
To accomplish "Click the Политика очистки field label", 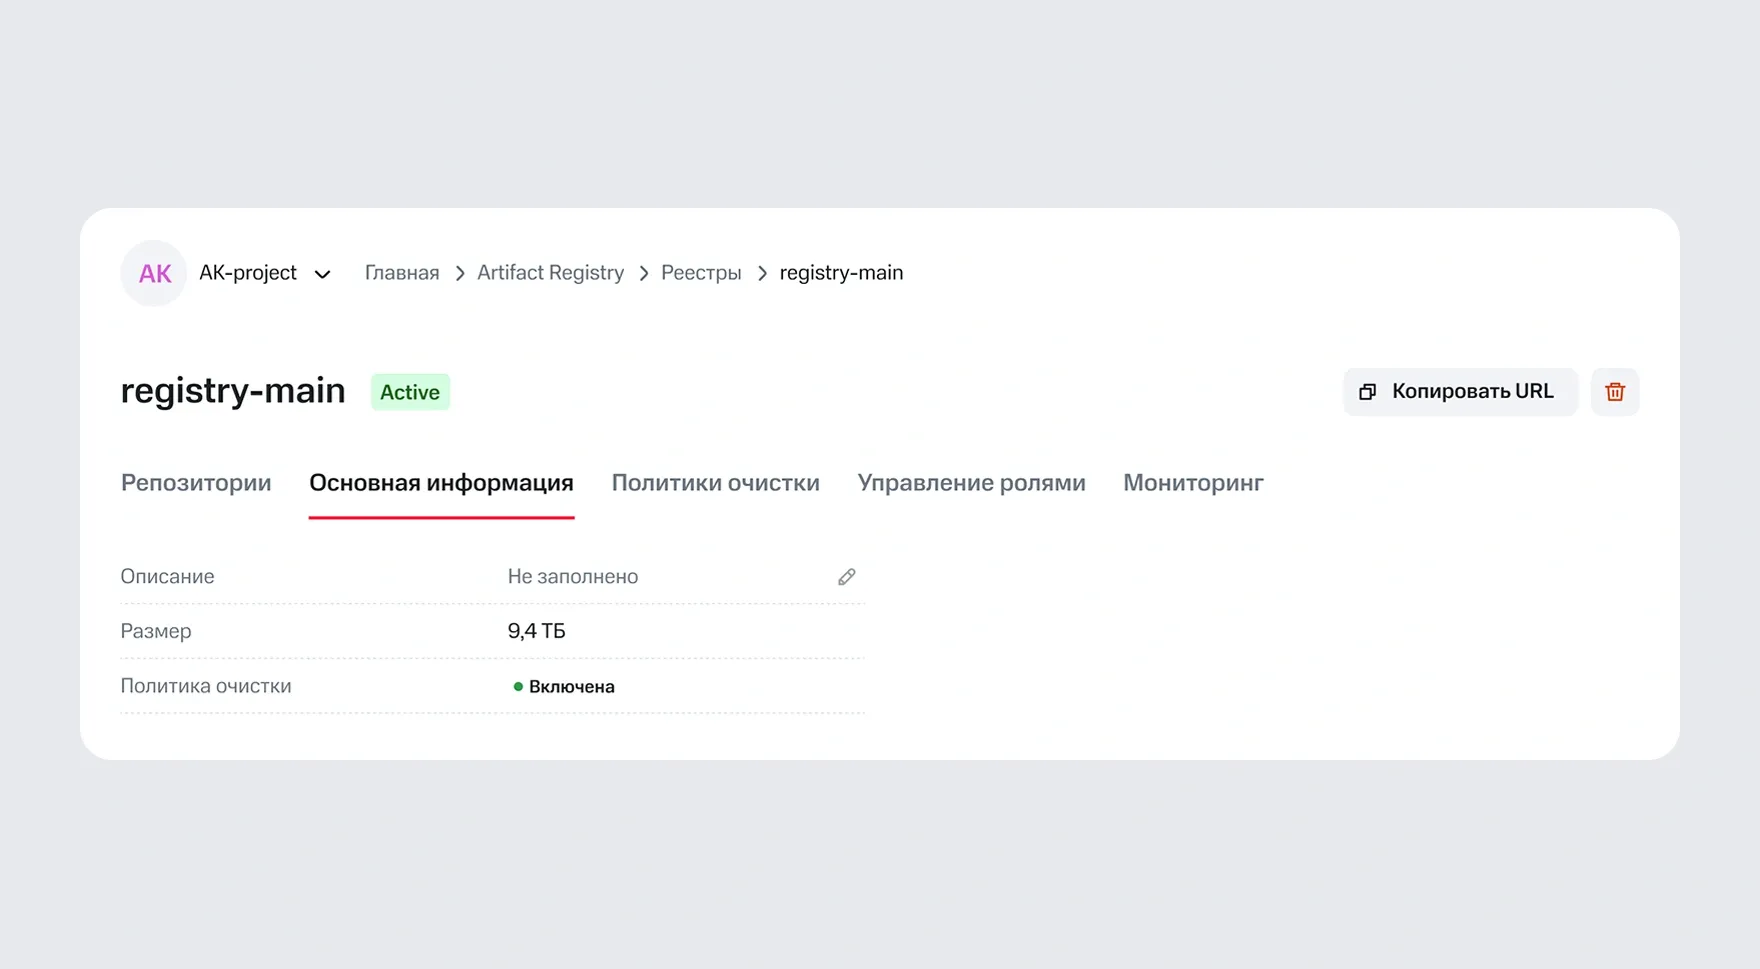I will [206, 686].
